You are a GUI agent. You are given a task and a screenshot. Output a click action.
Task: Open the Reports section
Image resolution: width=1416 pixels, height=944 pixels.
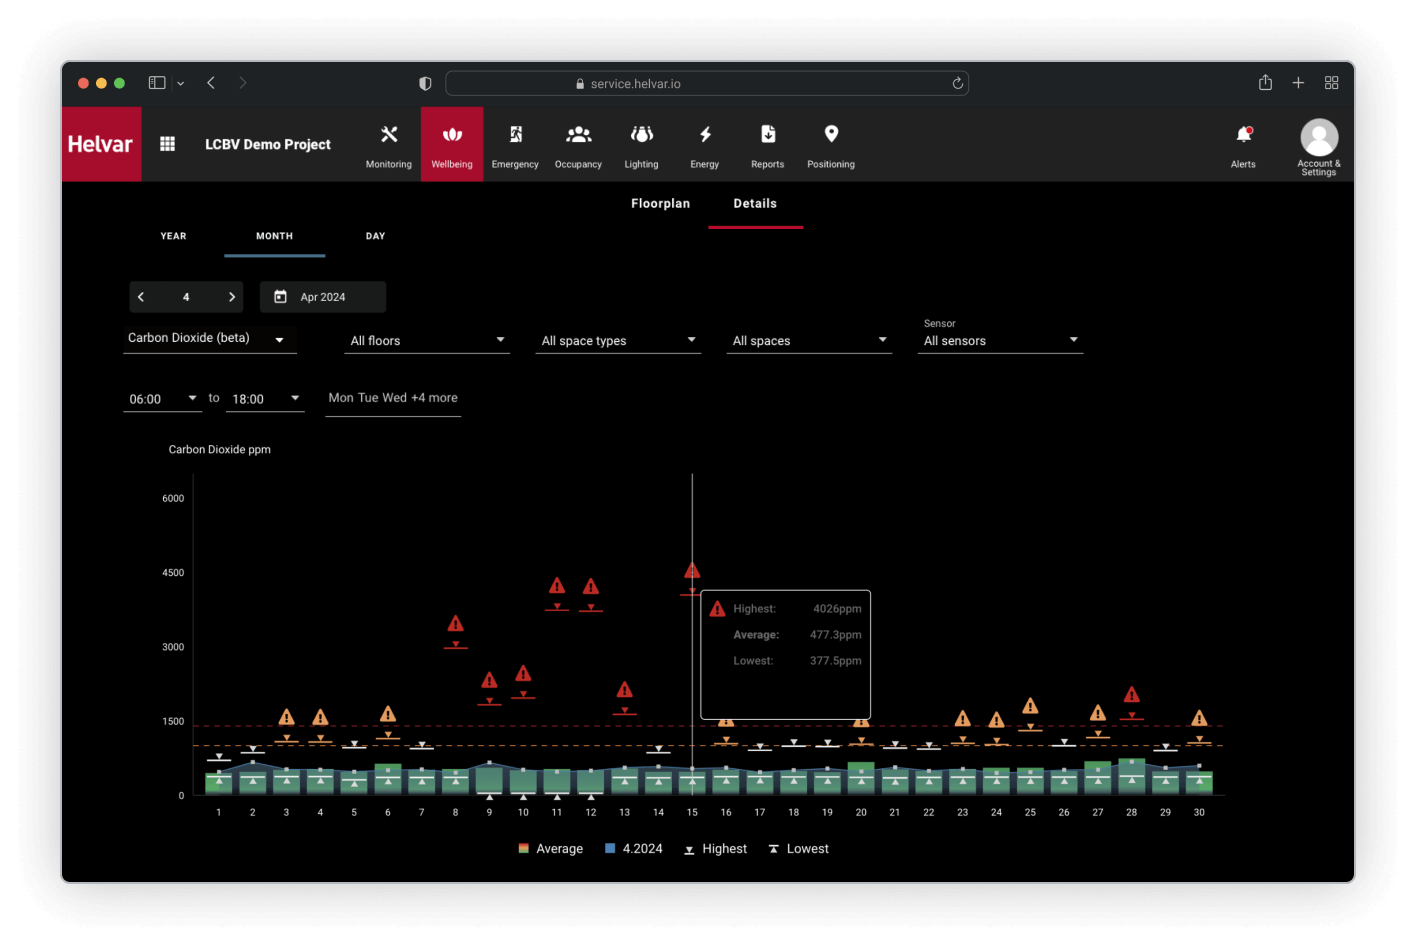[767, 145]
